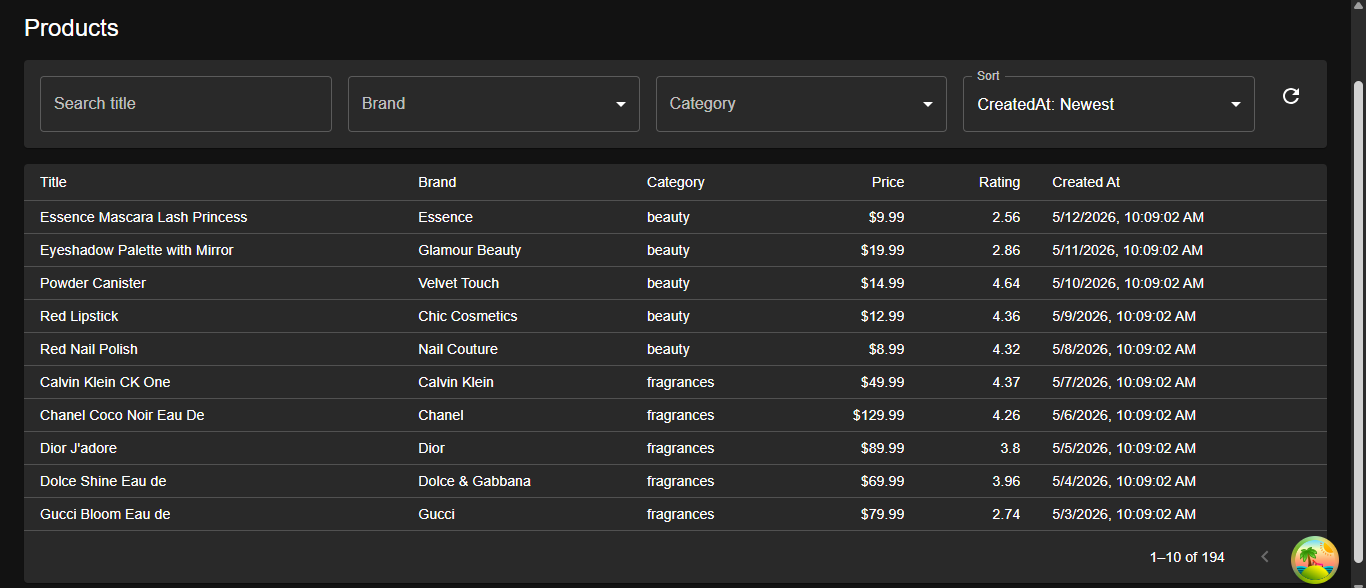Click the Velvet Touch brand cell
Viewport: 1366px width, 588px height.
(458, 283)
